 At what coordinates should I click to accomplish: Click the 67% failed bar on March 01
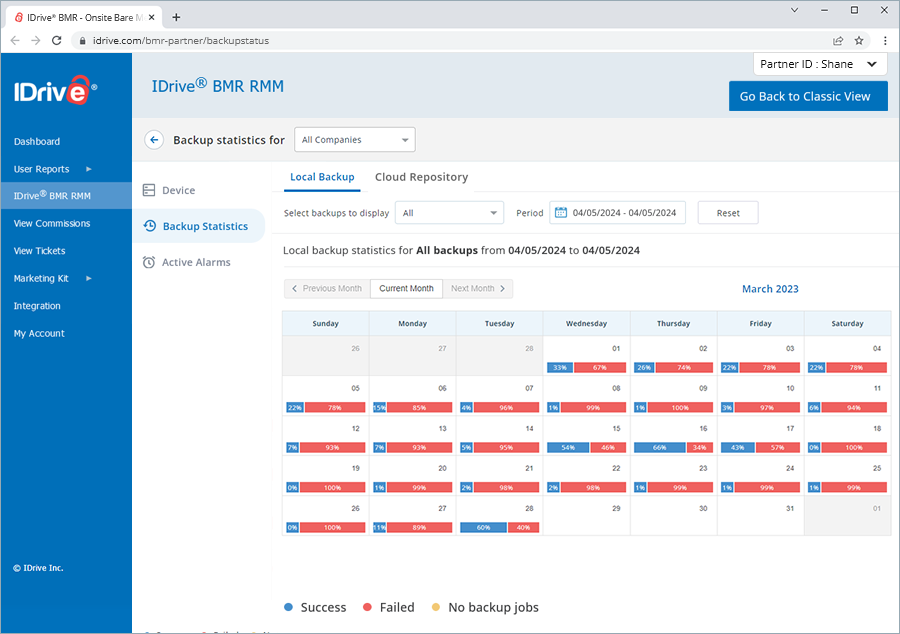[600, 368]
